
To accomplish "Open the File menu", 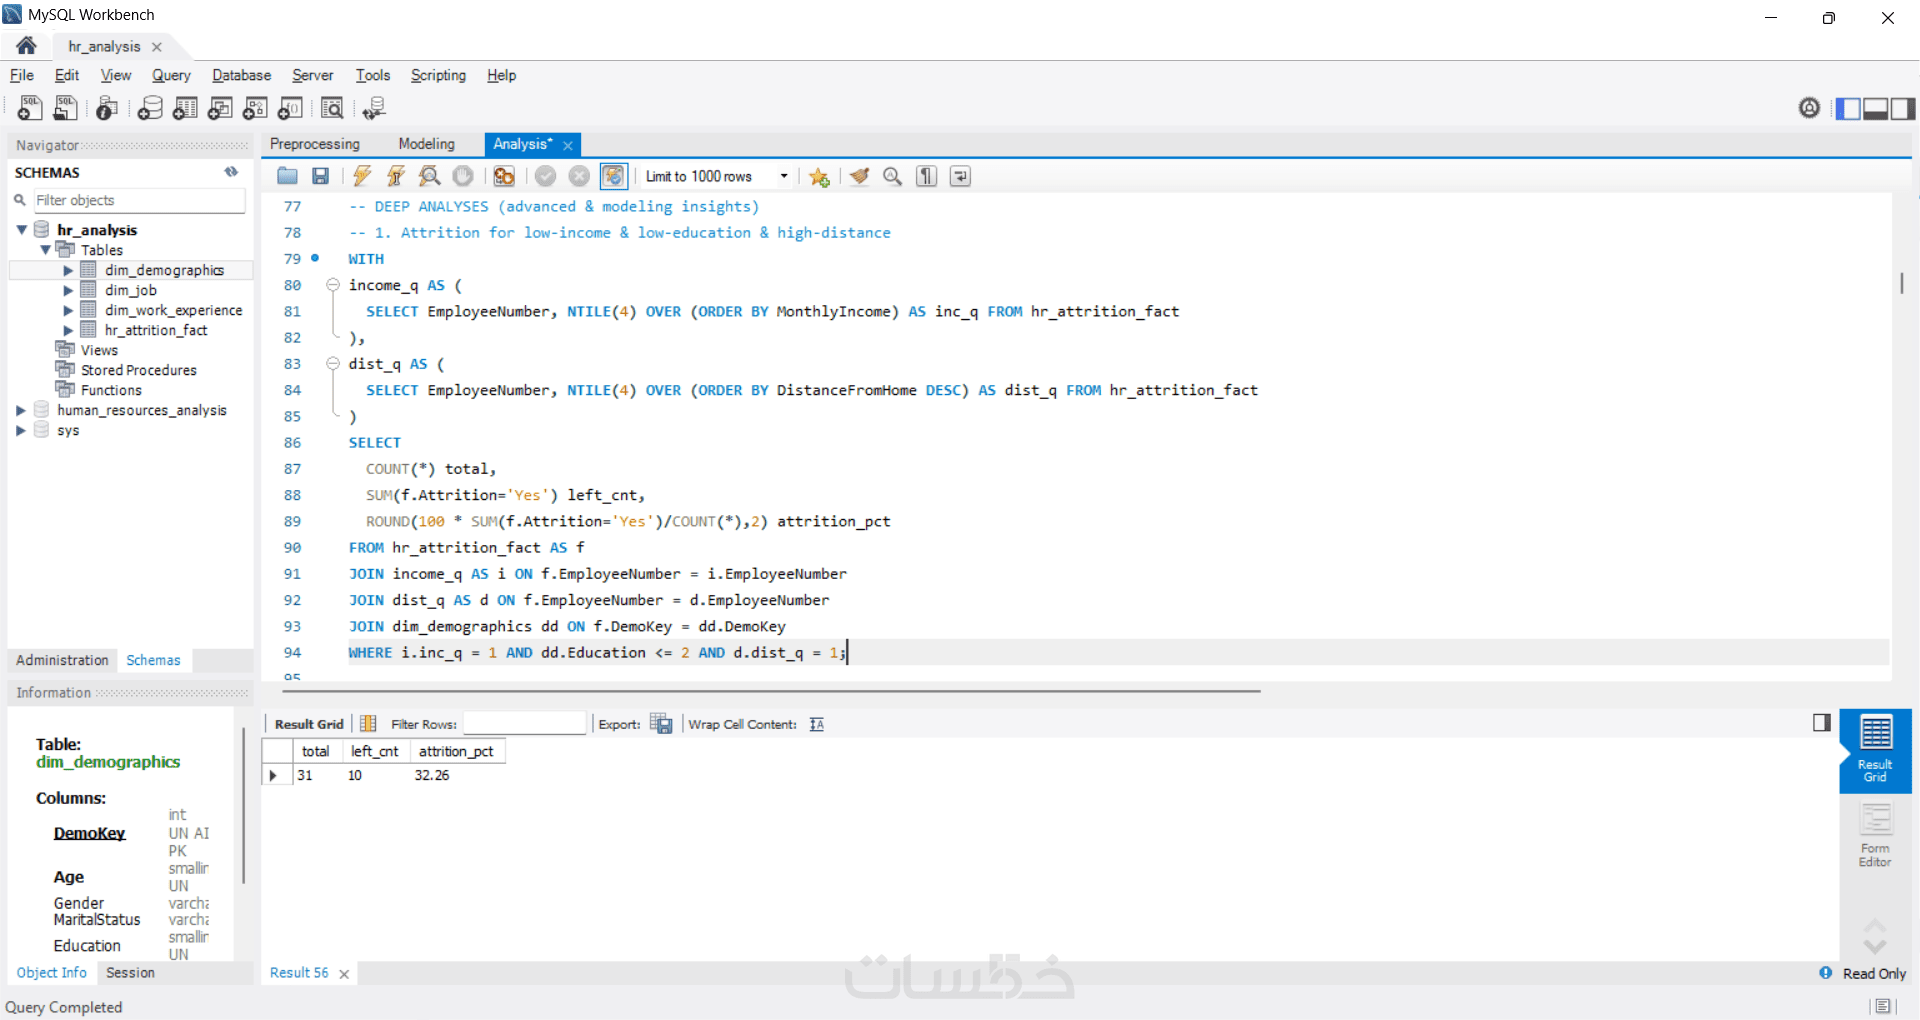I will click(x=22, y=75).
